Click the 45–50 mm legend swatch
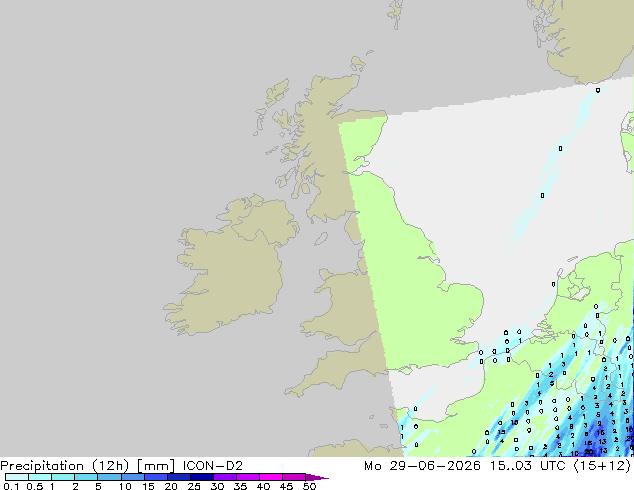634x490 pixels. 294,477
